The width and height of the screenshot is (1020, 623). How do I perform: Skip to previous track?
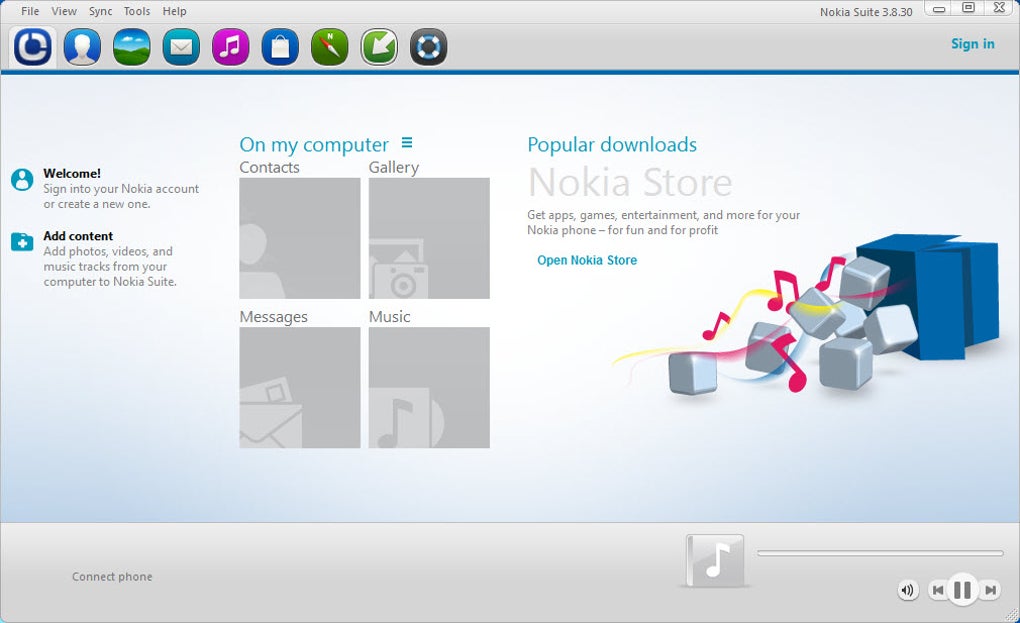tap(937, 590)
